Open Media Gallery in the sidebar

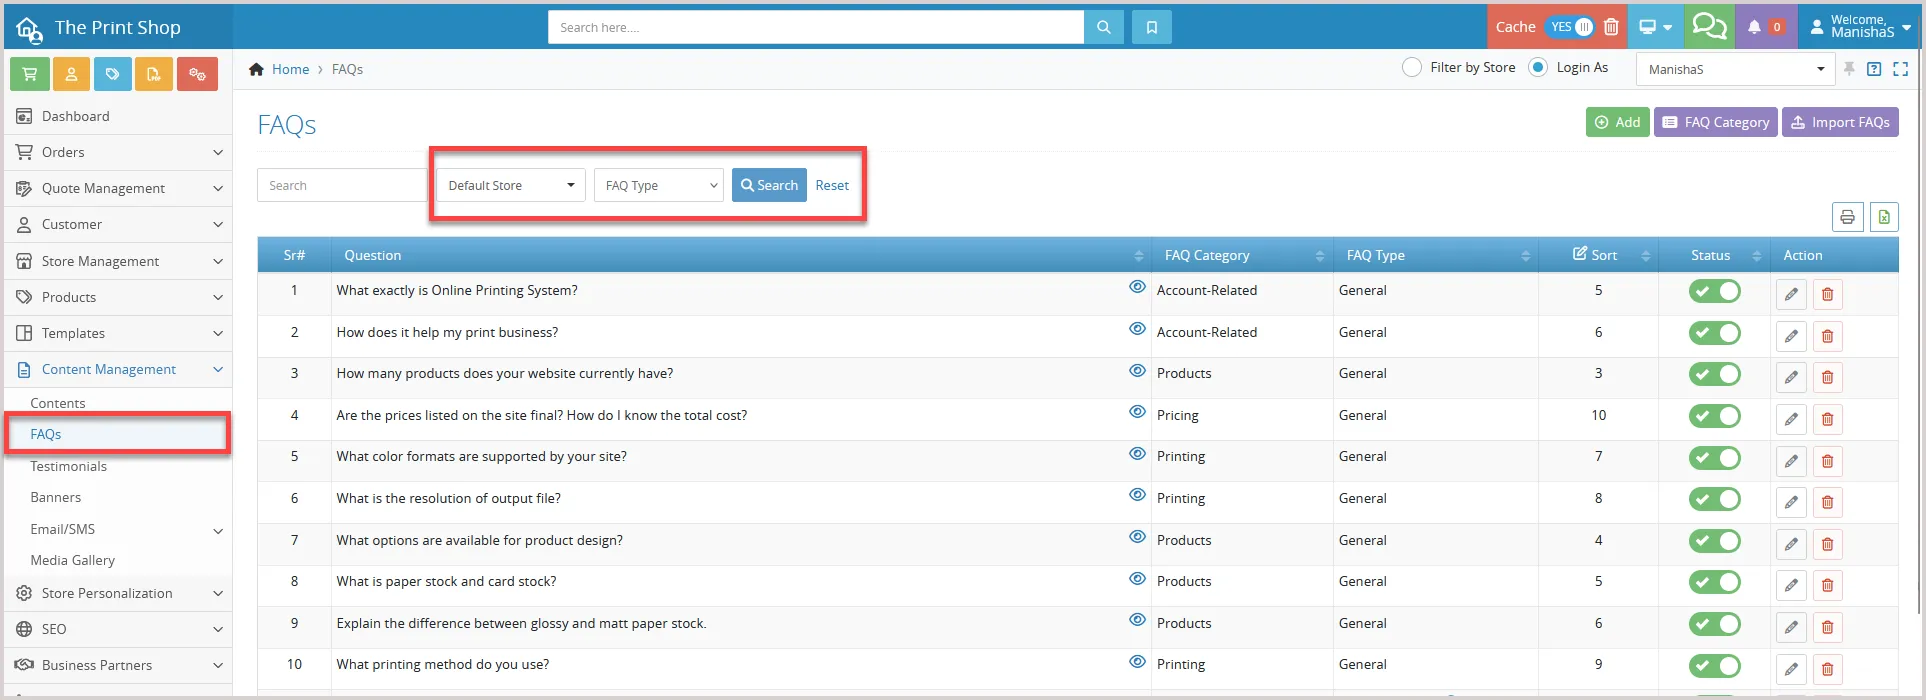tap(73, 560)
